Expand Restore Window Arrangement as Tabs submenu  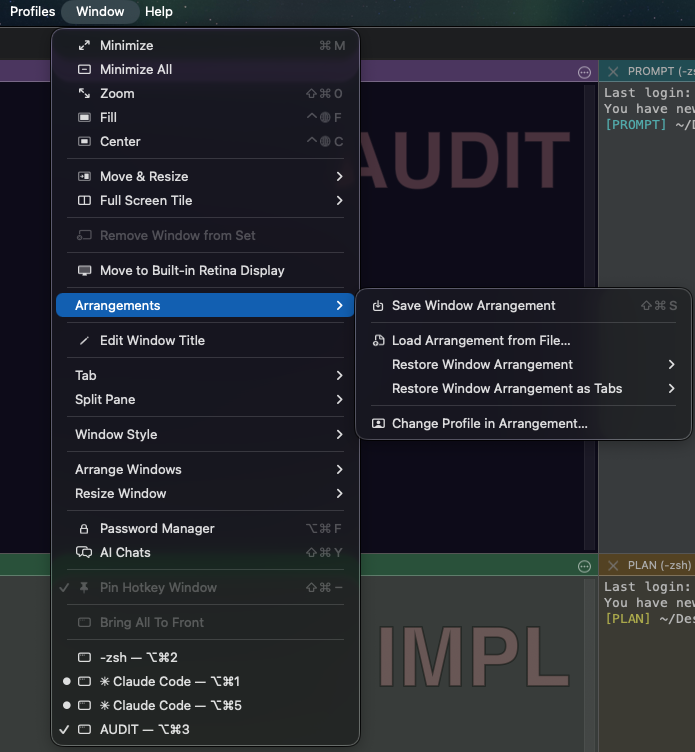pyautogui.click(x=523, y=388)
